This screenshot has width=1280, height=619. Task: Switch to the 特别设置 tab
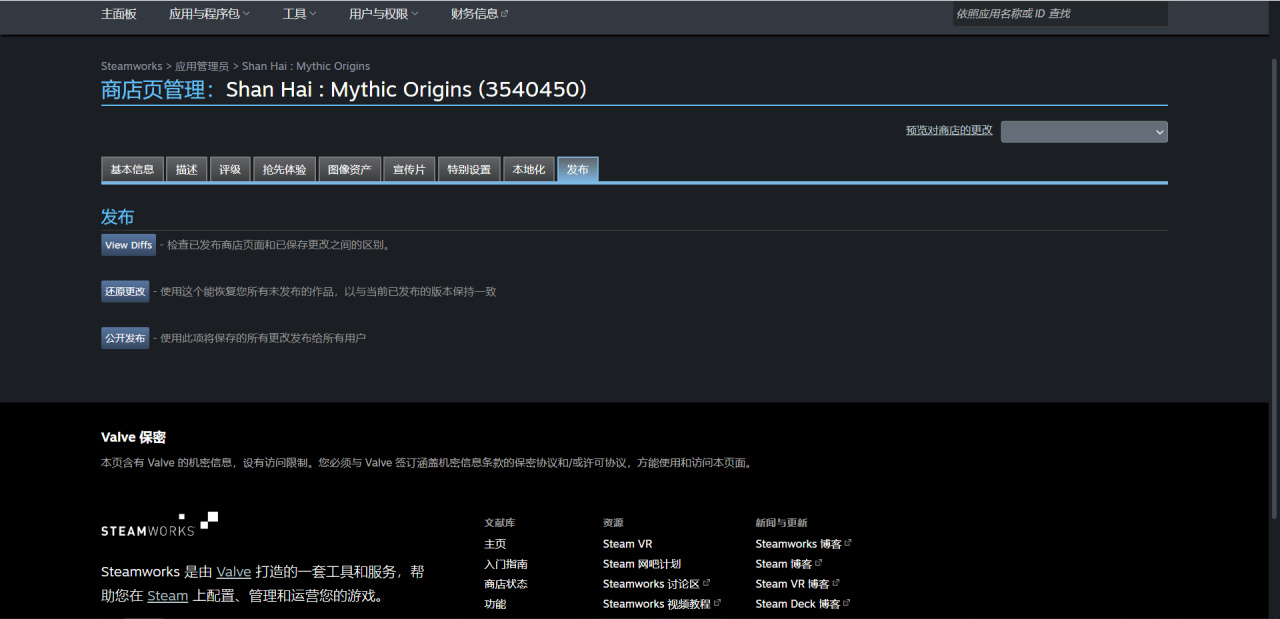[x=469, y=170]
